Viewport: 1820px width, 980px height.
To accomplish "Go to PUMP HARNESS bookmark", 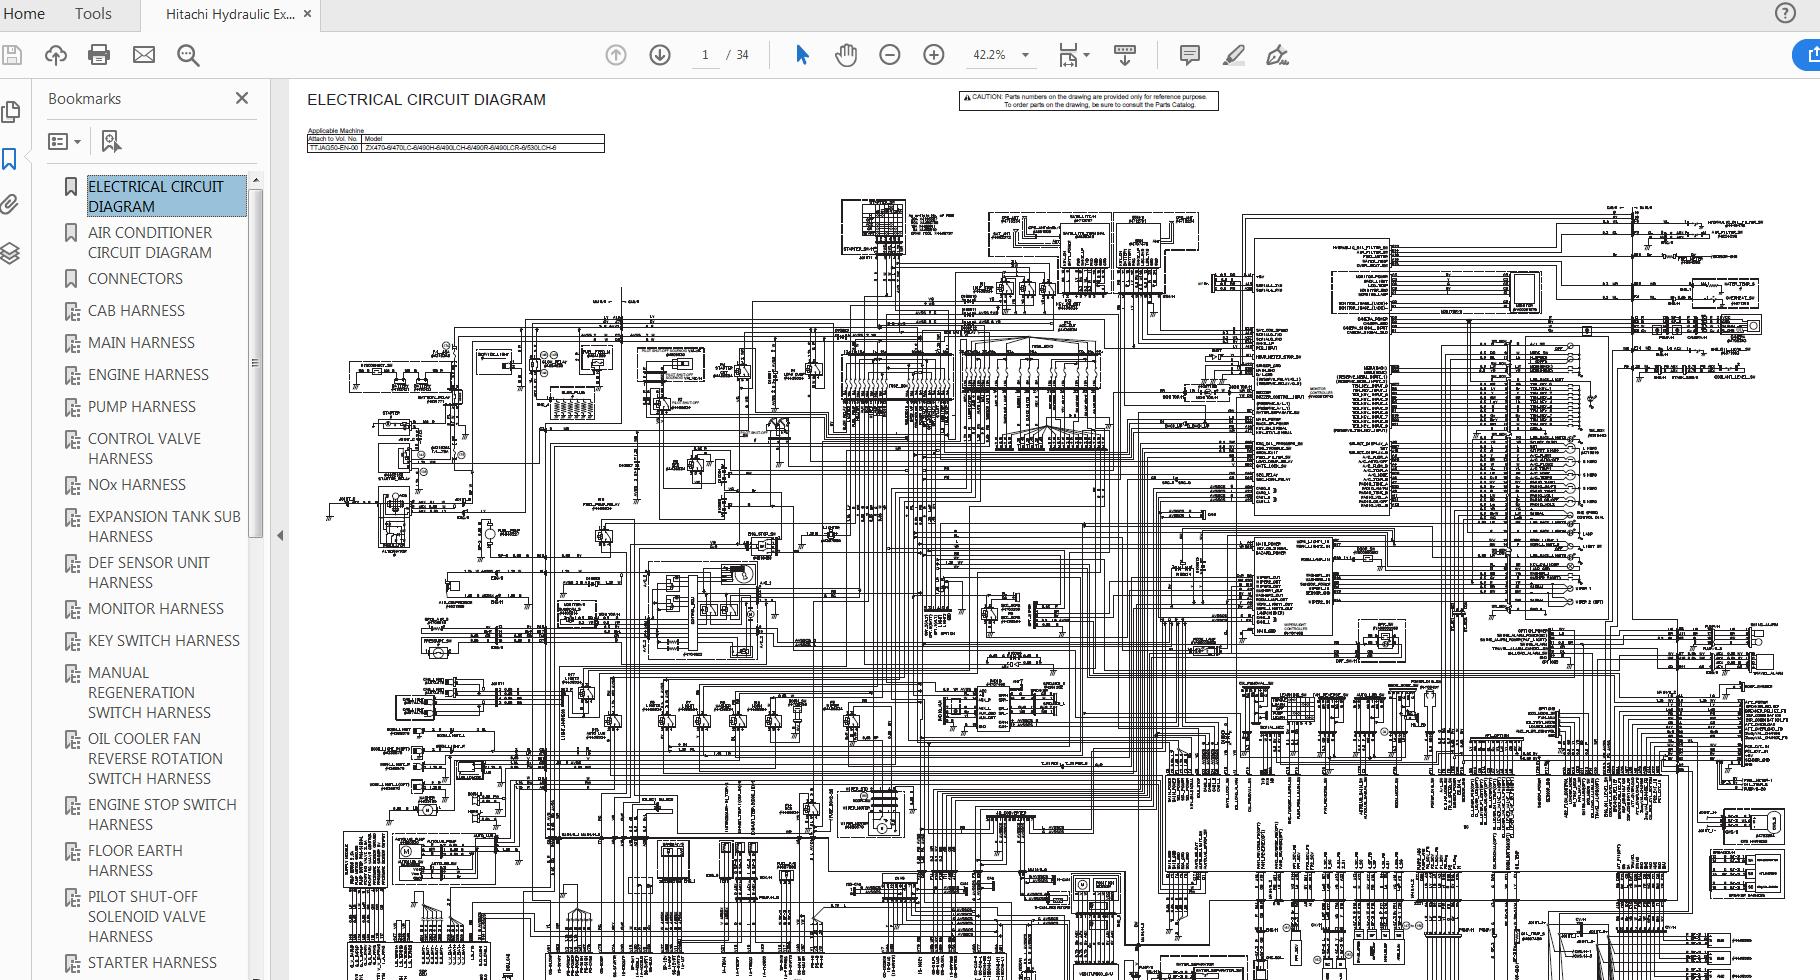I will tap(142, 407).
